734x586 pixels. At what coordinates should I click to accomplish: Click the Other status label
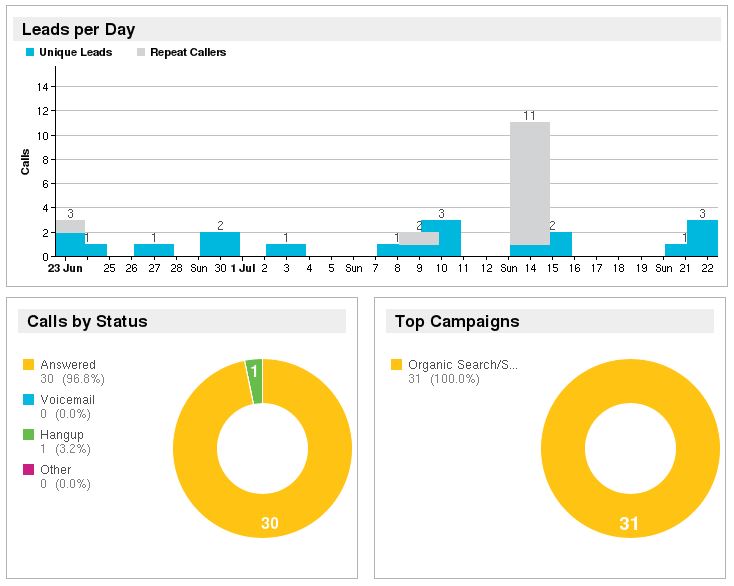tap(56, 469)
